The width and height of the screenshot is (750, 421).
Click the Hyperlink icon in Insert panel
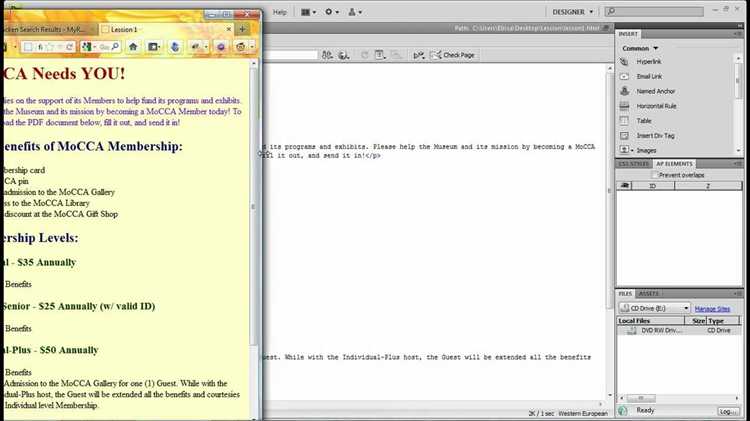[626, 62]
